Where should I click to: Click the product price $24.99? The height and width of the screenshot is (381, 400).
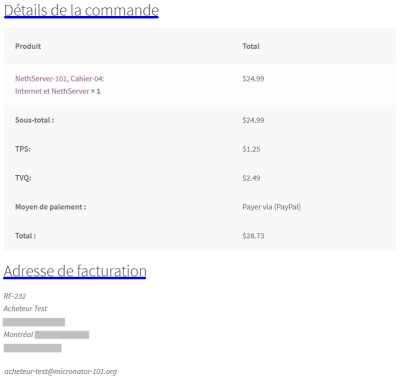[253, 79]
